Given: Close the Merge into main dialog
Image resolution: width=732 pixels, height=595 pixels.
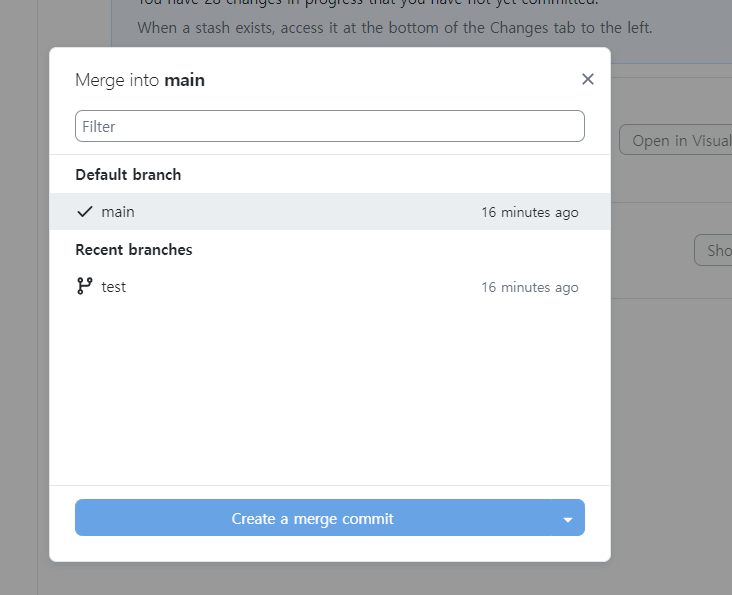Looking at the screenshot, I should [588, 79].
